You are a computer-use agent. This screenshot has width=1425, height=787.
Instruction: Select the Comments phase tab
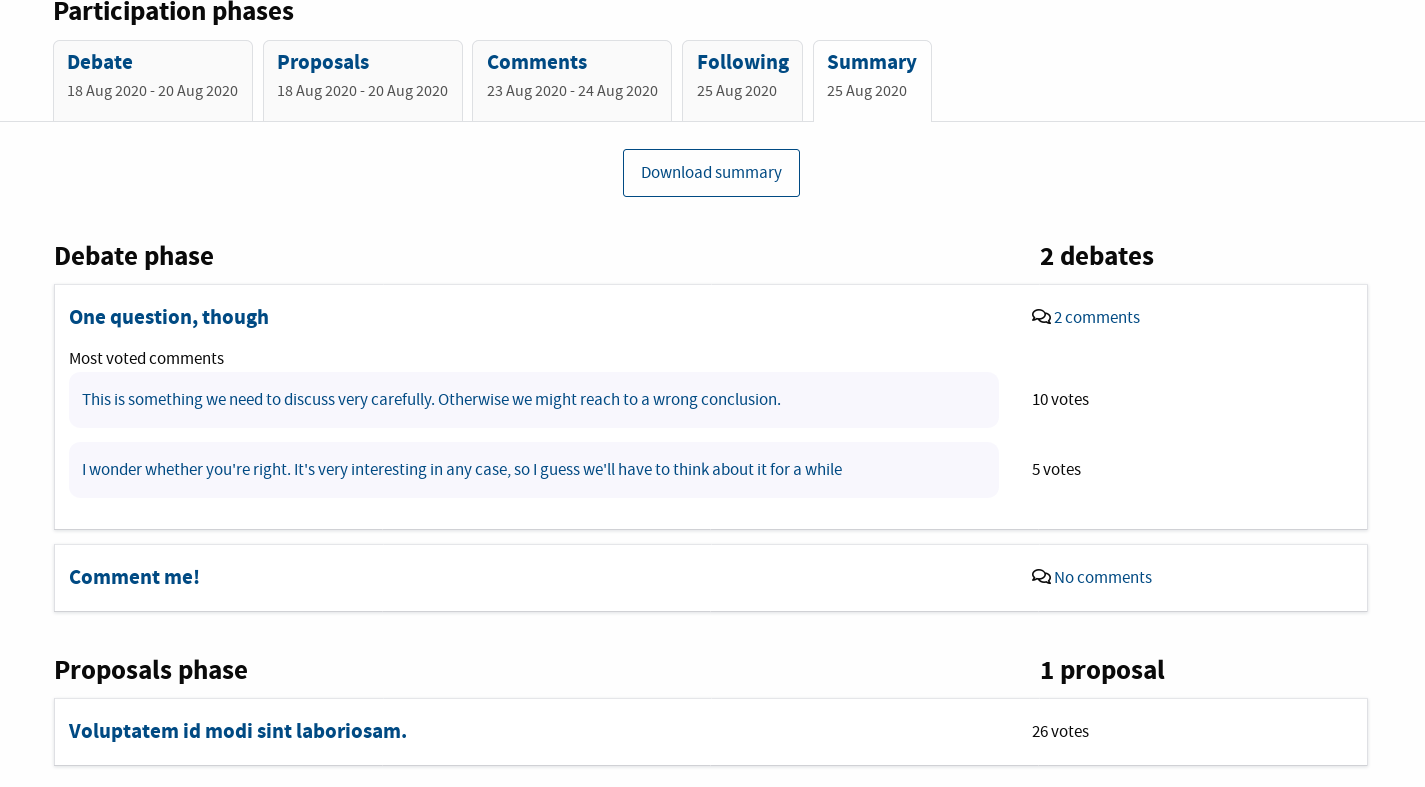point(572,81)
